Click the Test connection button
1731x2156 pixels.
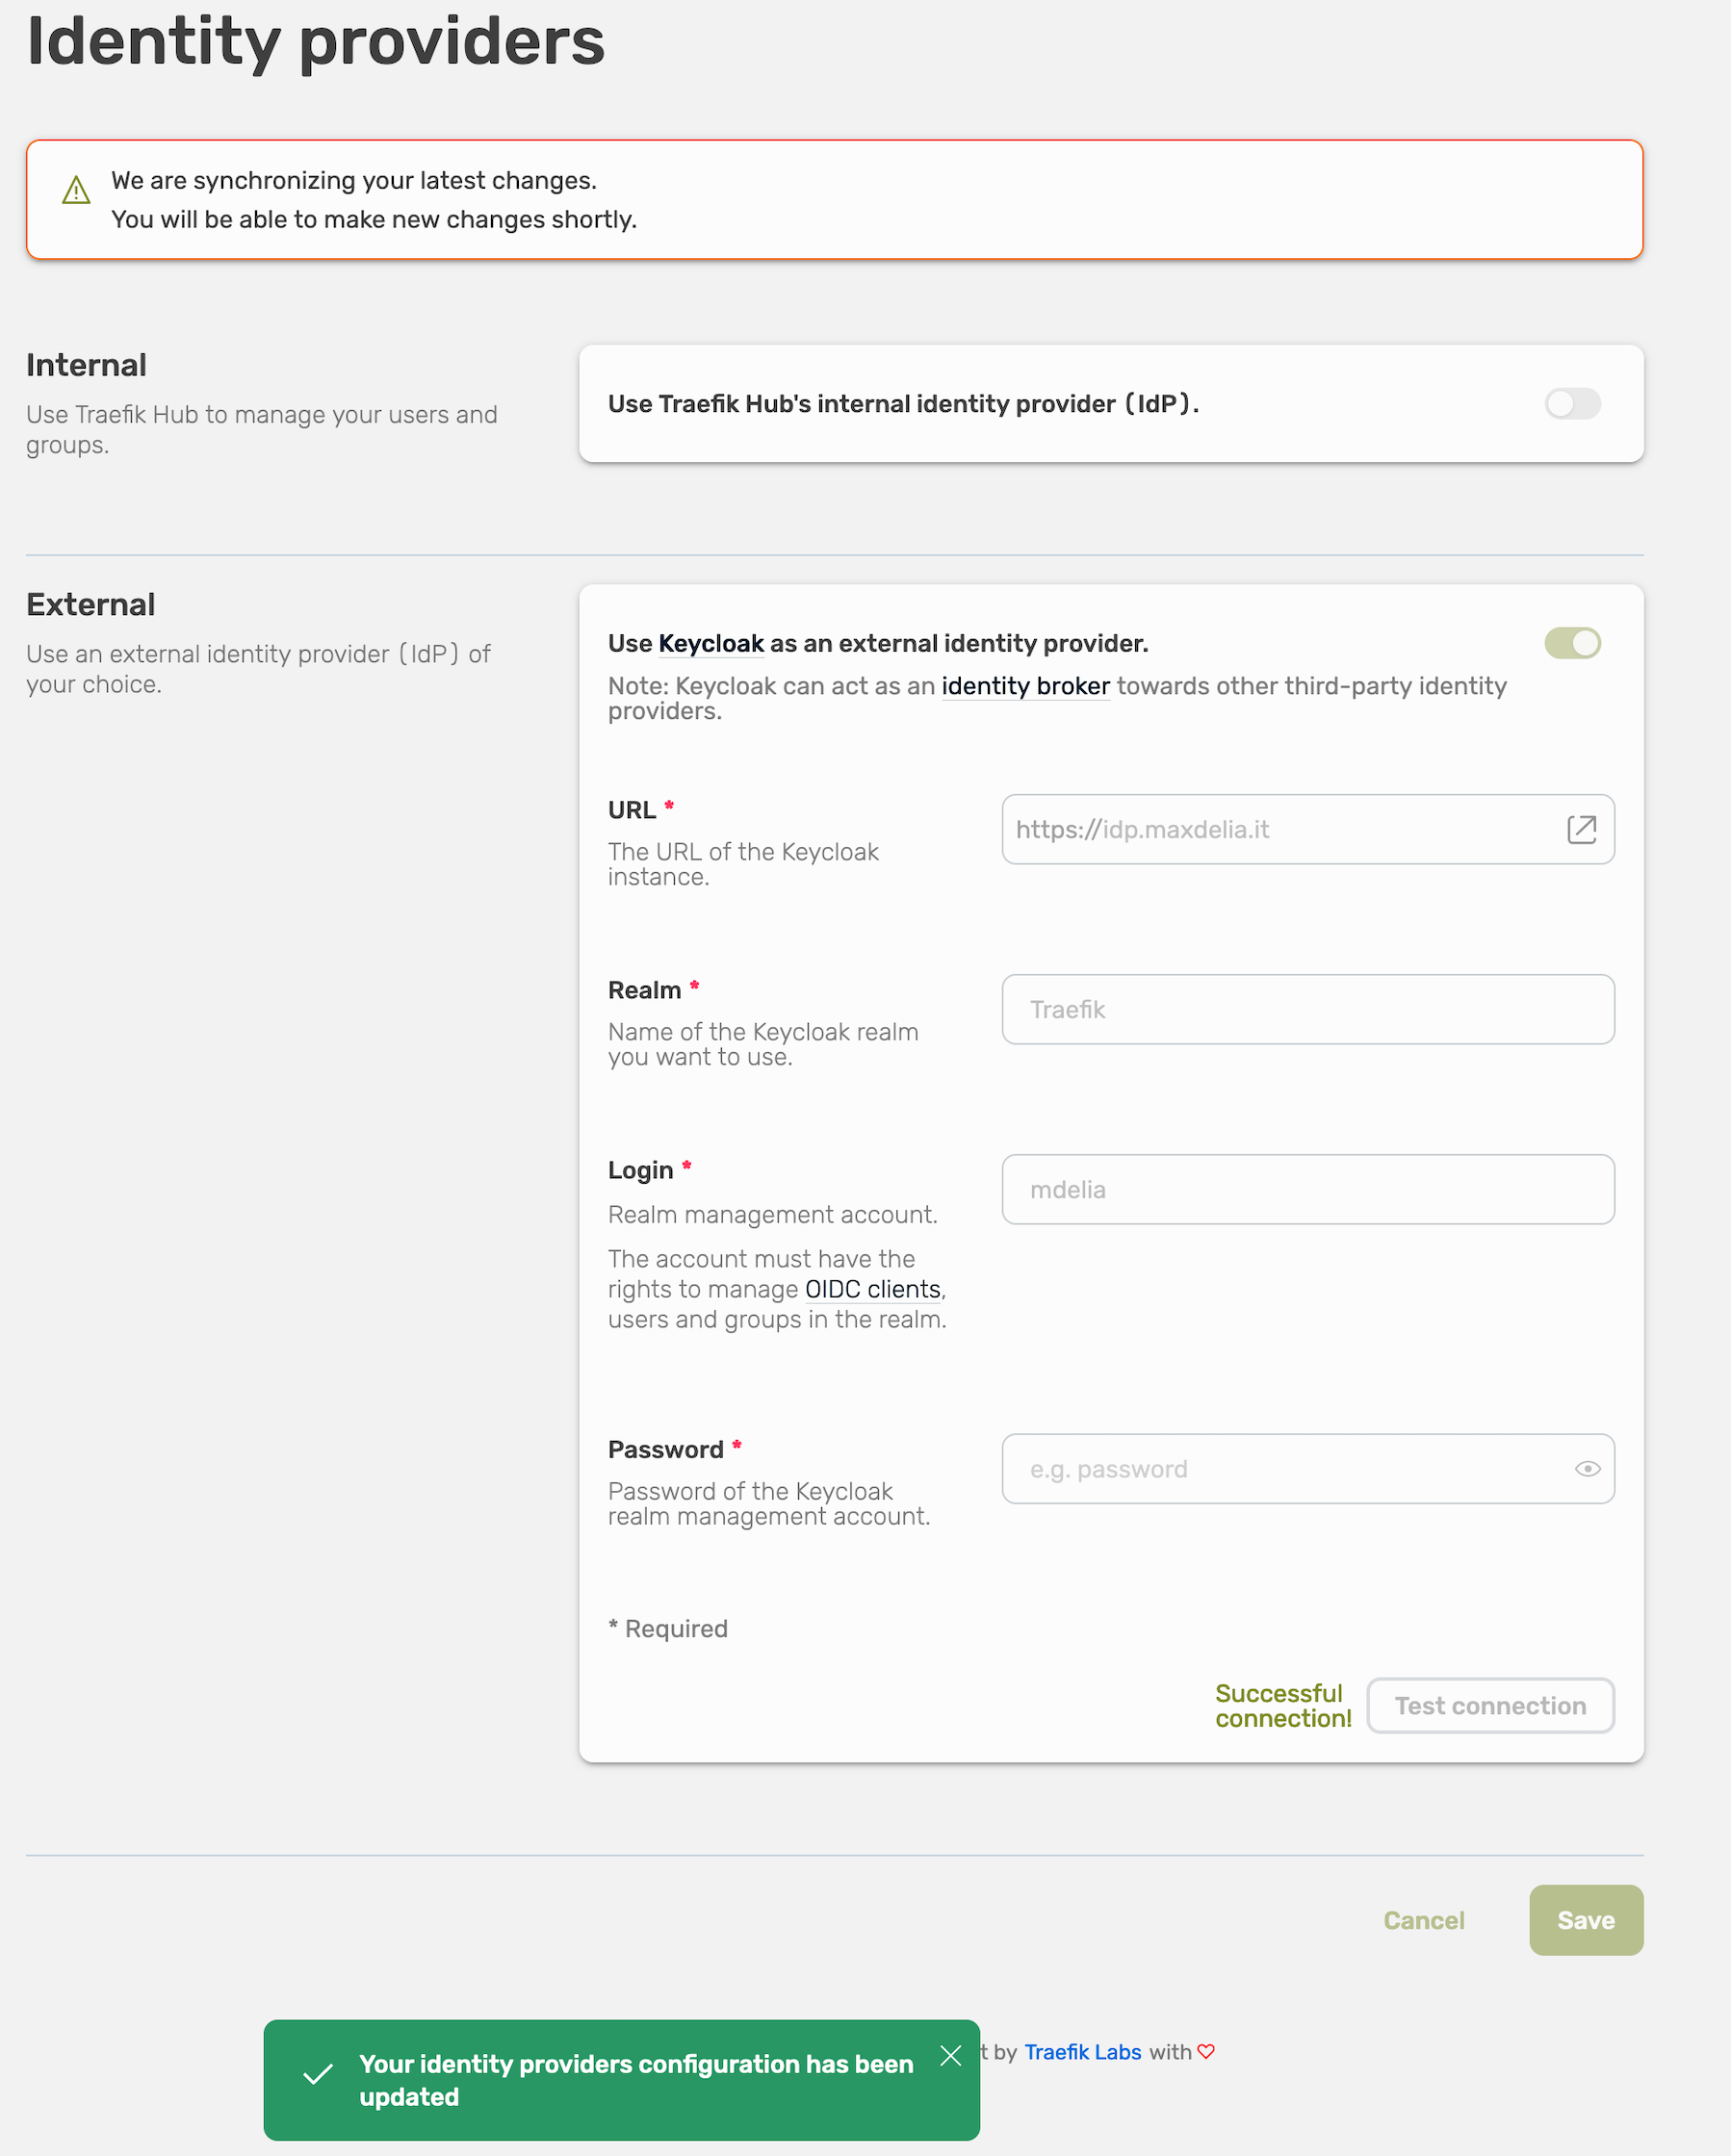click(1490, 1705)
